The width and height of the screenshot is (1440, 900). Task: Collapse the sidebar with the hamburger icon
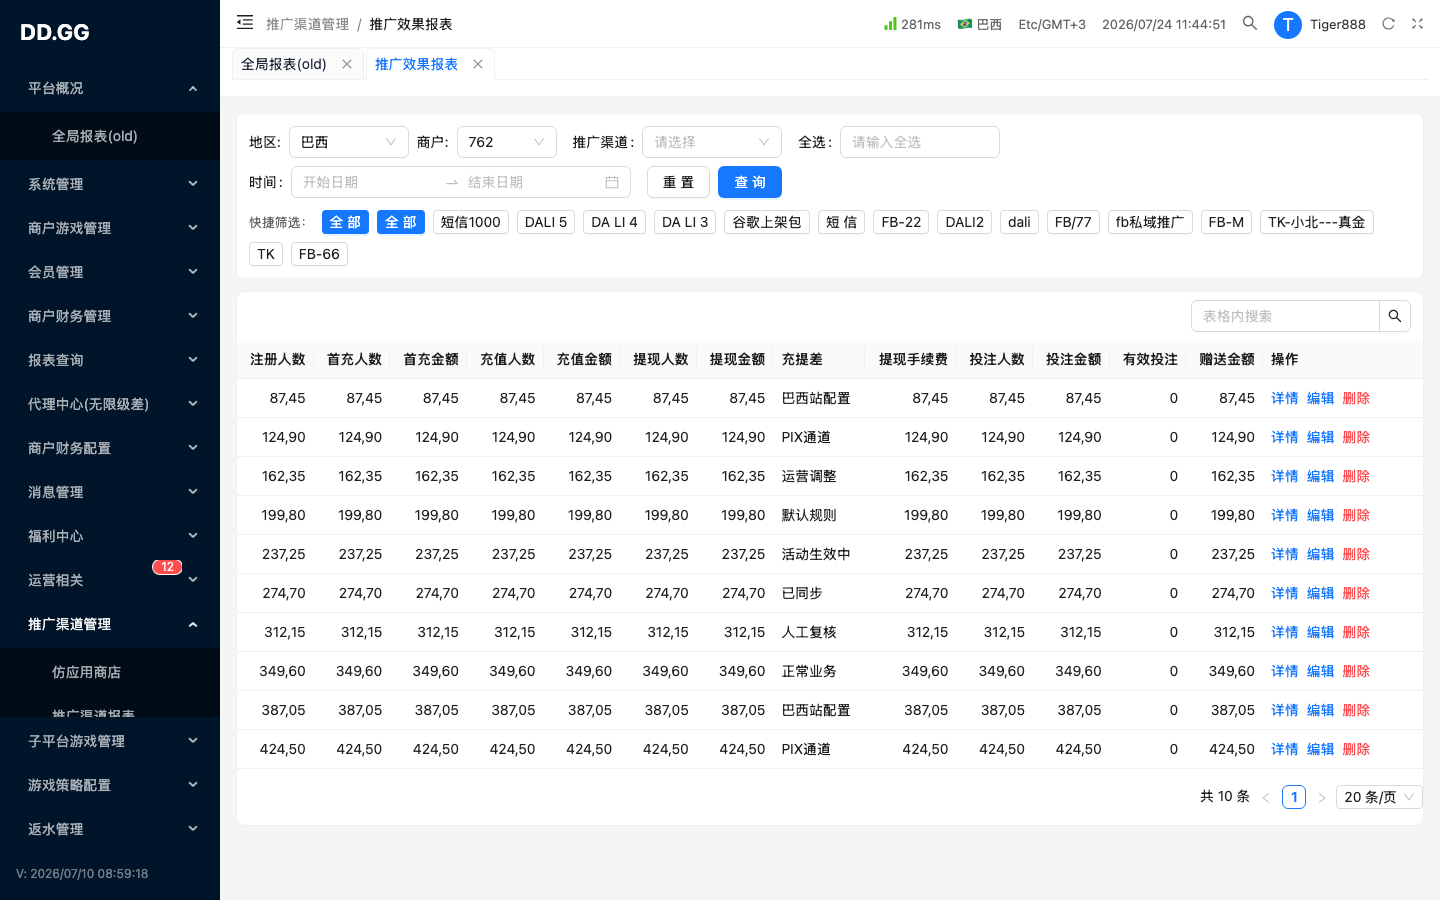(x=245, y=23)
